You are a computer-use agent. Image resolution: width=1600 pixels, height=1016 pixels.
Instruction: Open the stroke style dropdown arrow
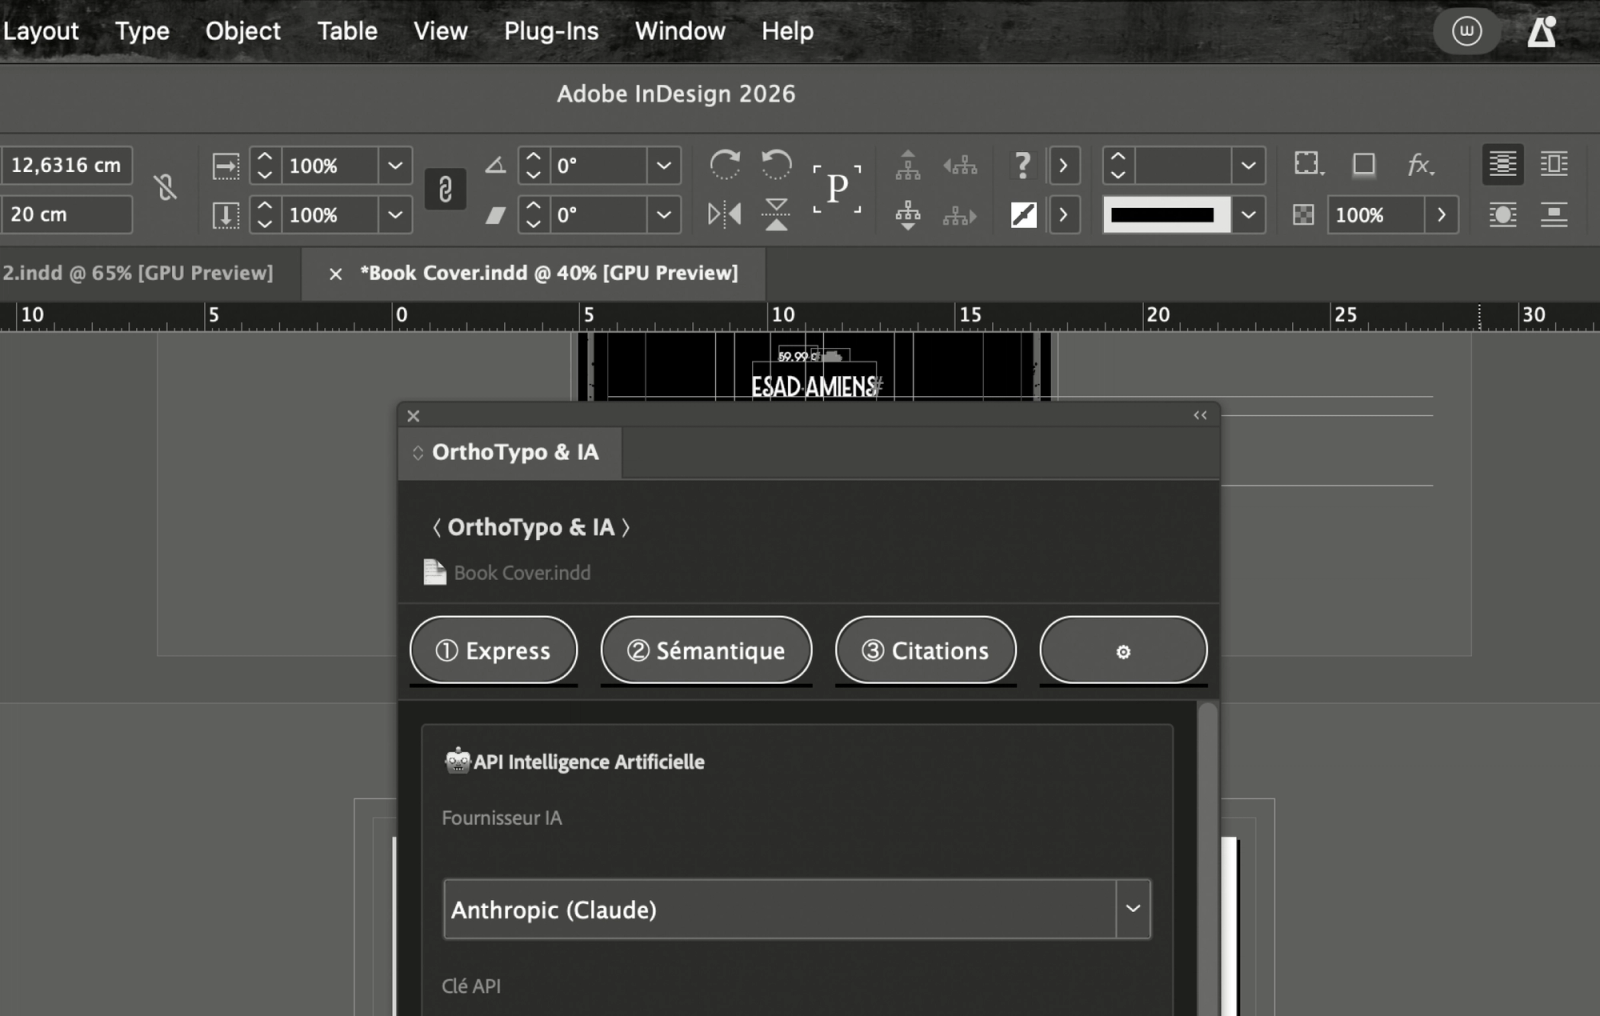(x=1248, y=214)
